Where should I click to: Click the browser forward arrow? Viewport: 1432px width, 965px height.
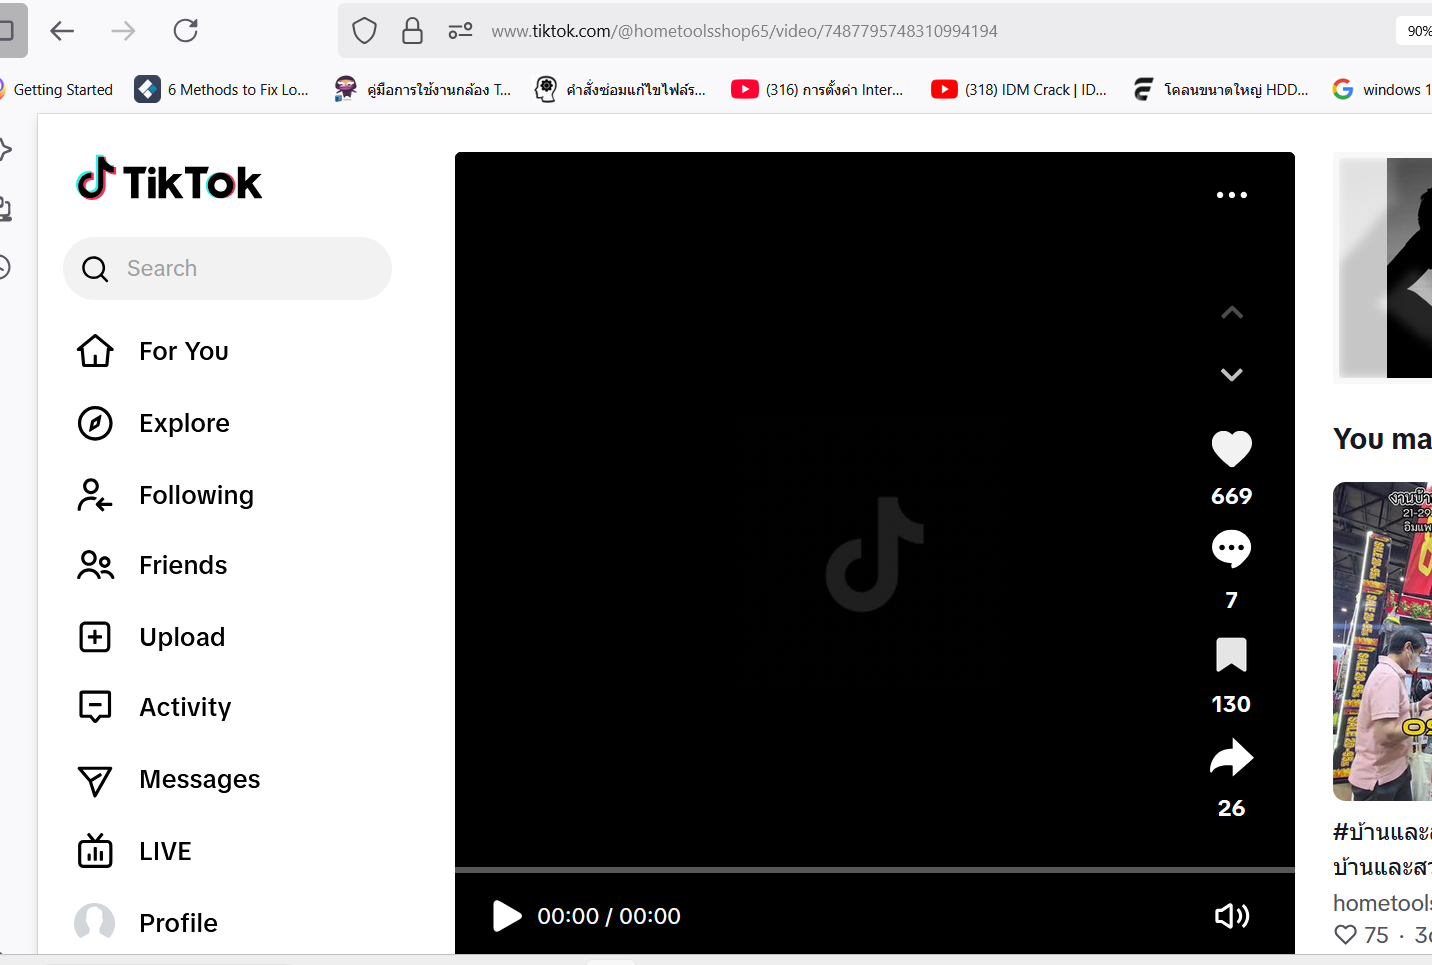click(123, 31)
